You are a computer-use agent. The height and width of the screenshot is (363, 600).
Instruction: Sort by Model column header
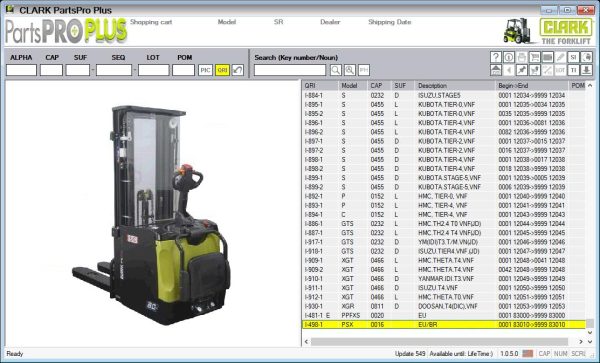coord(353,86)
